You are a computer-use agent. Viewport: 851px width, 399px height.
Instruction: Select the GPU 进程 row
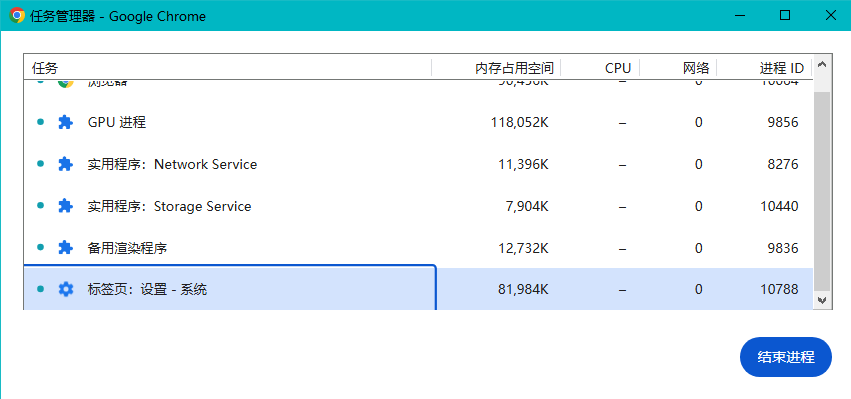click(x=418, y=122)
